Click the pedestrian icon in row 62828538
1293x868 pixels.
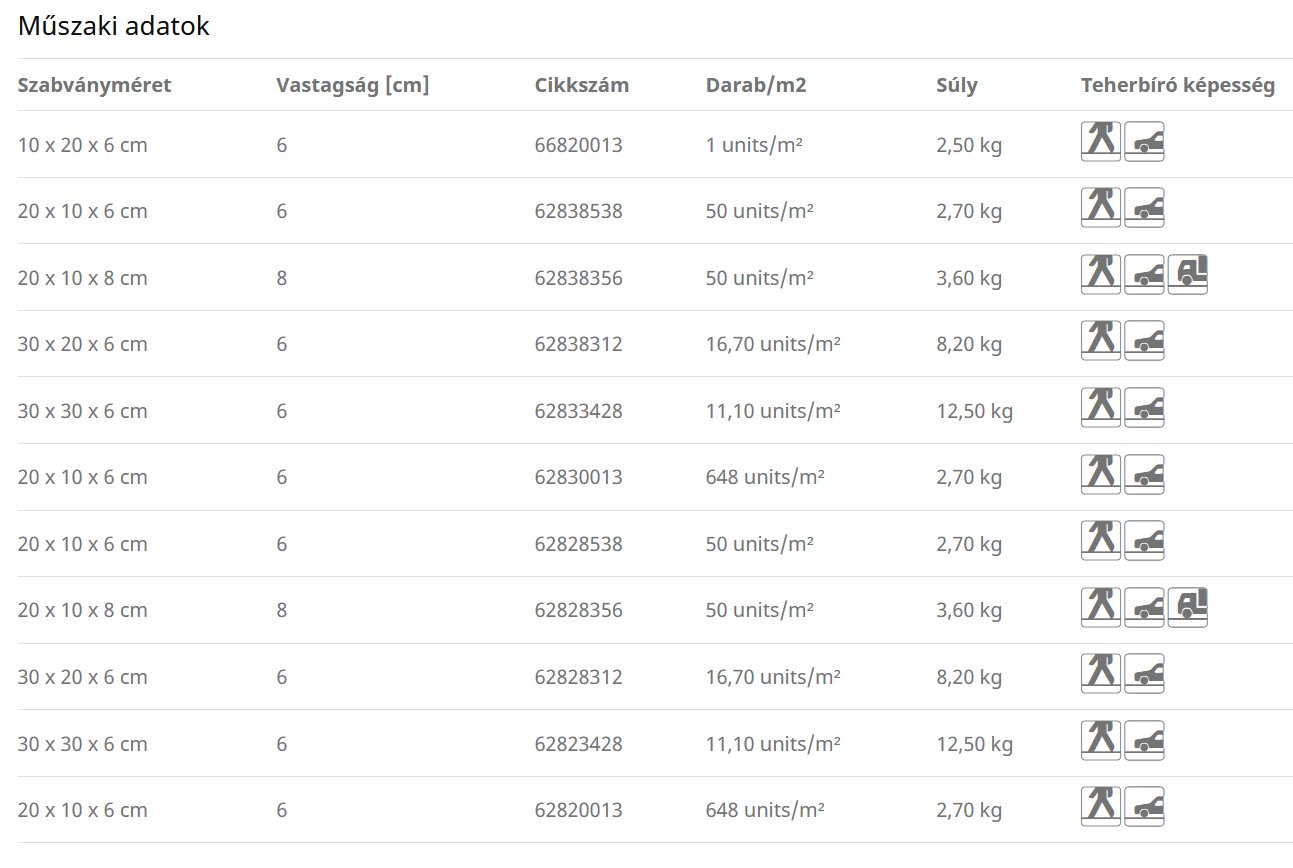1101,541
